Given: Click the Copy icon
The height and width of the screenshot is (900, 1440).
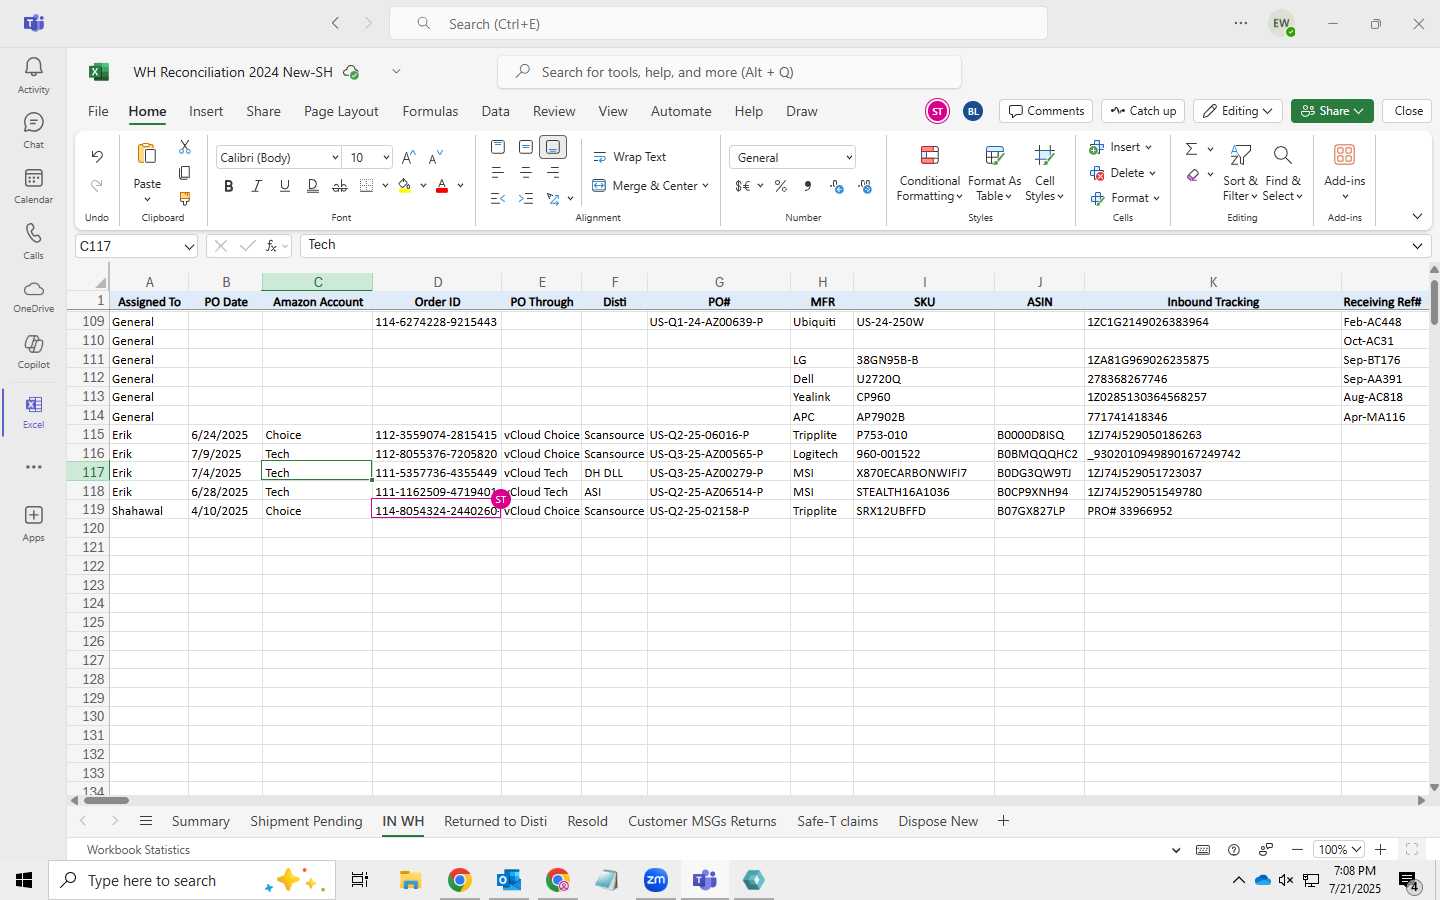Looking at the screenshot, I should point(184,173).
